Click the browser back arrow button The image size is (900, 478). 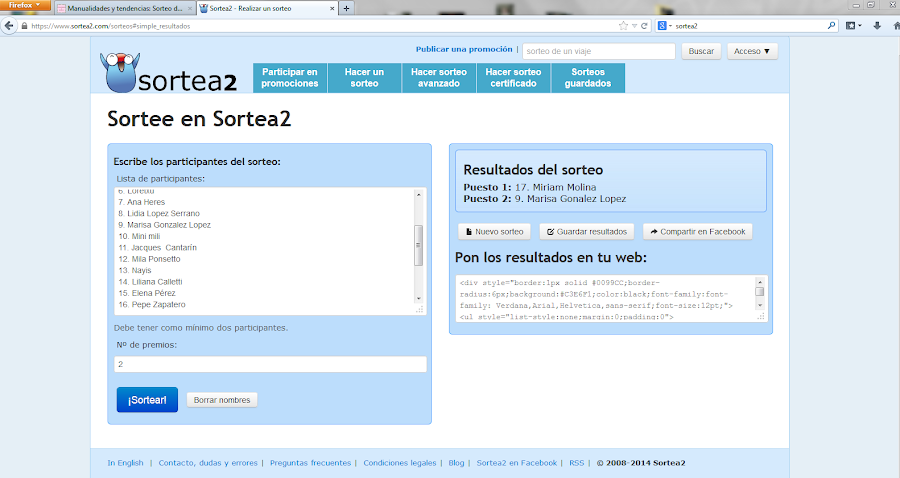coord(9,26)
